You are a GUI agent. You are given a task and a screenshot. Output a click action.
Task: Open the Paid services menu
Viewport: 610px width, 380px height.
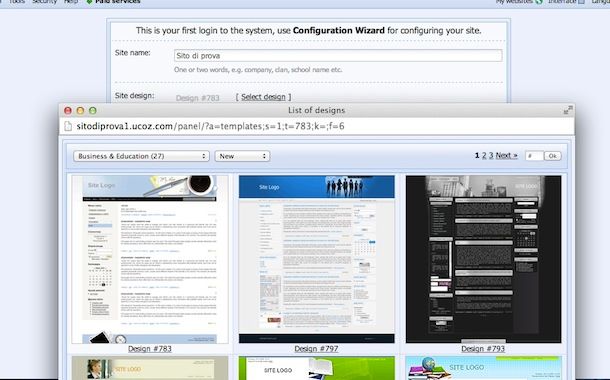click(113, 2)
